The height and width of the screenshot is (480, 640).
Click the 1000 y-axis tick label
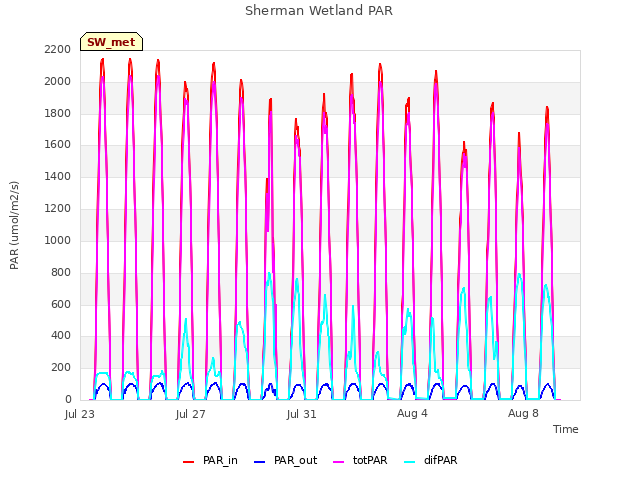pyautogui.click(x=58, y=240)
